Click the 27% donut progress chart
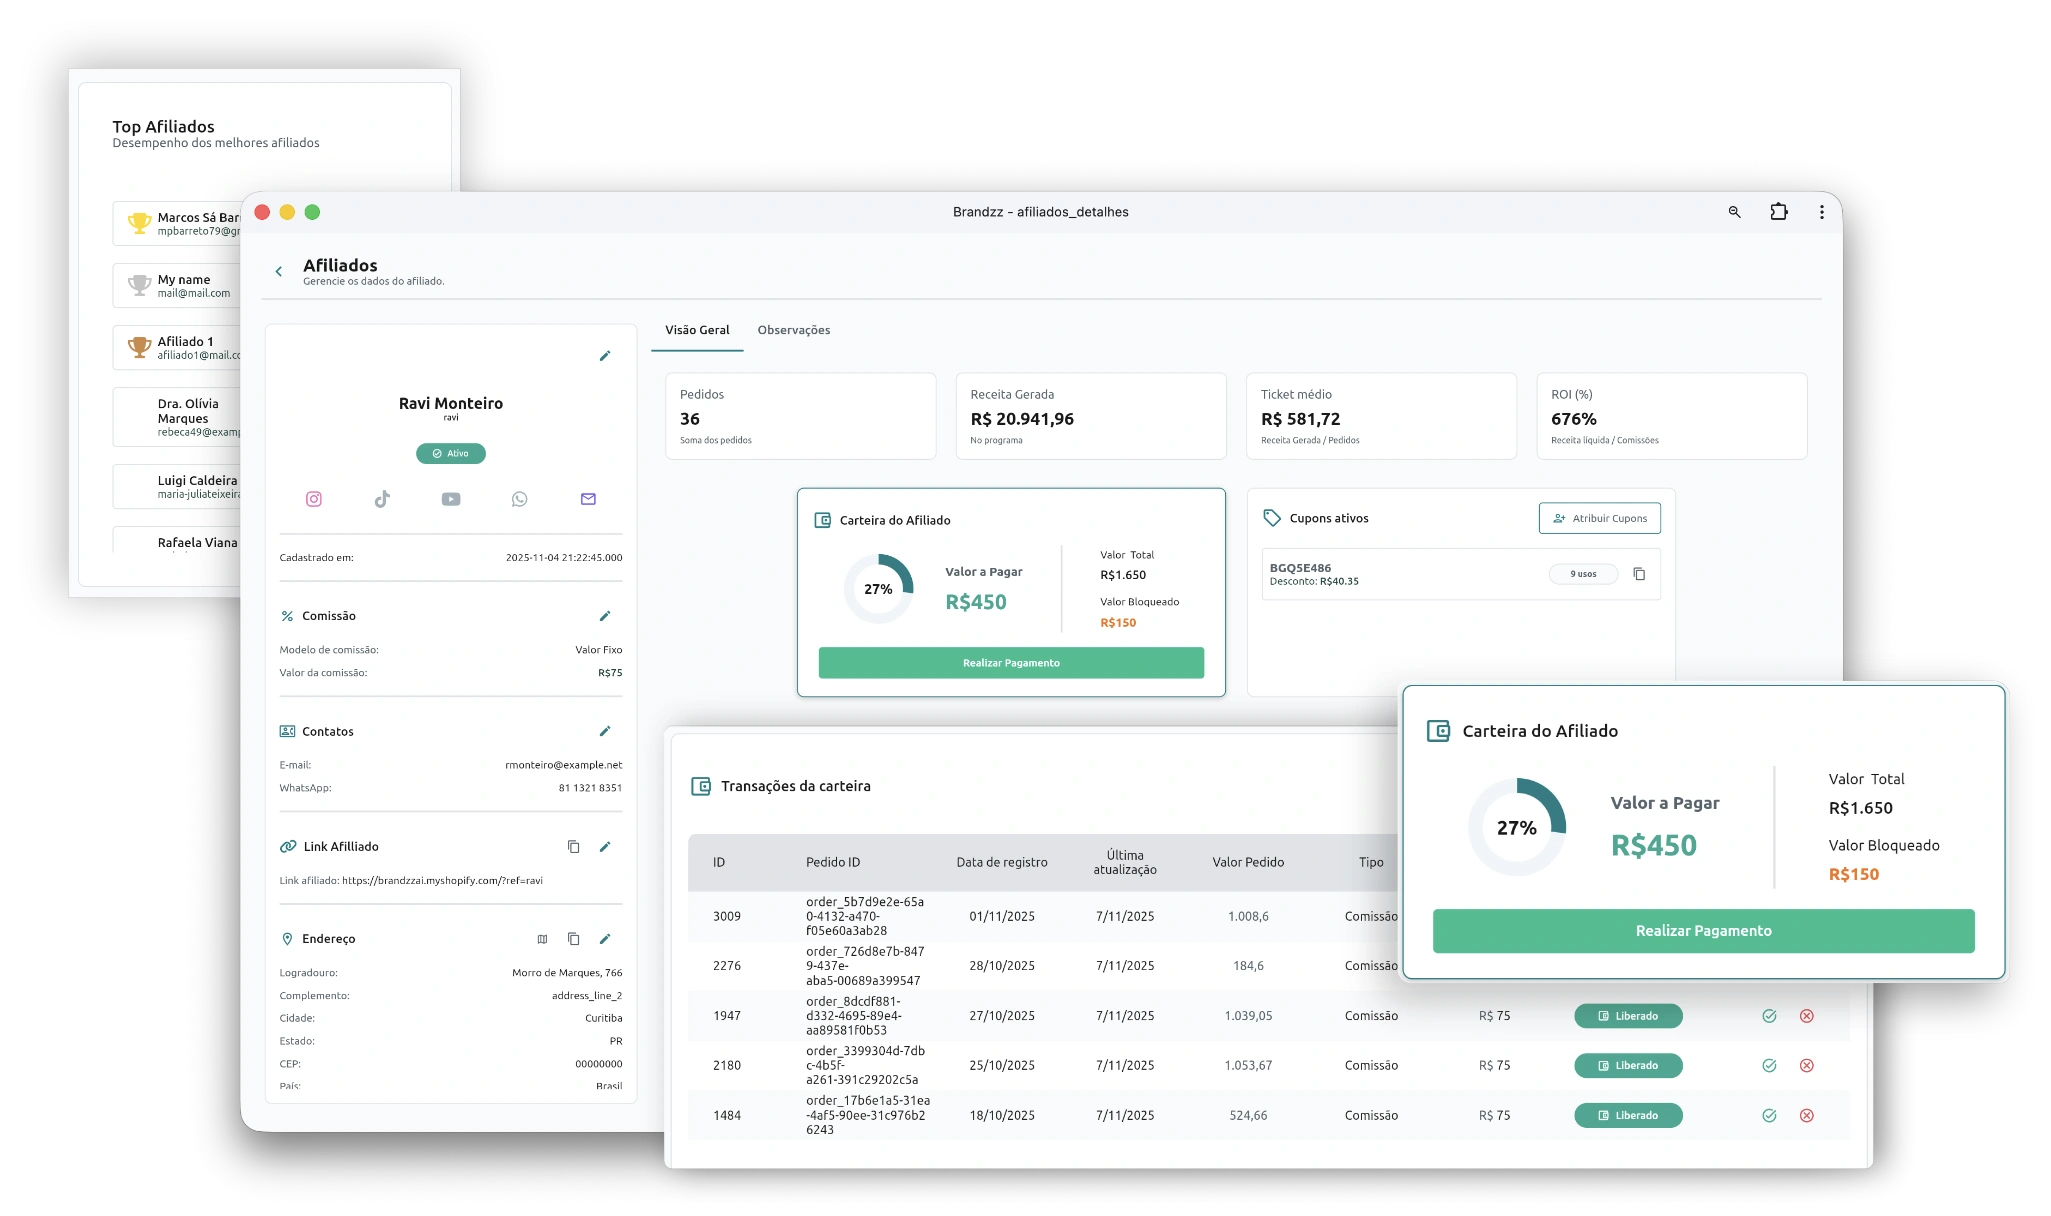The height and width of the screenshot is (1216, 2051). tap(878, 589)
